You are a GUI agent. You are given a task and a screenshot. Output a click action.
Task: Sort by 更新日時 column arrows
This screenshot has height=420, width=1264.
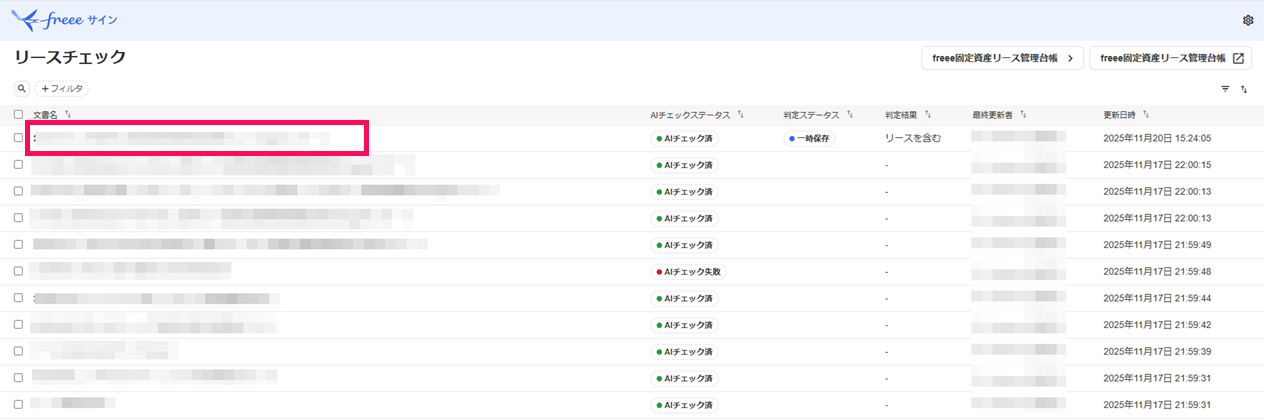pyautogui.click(x=1146, y=115)
